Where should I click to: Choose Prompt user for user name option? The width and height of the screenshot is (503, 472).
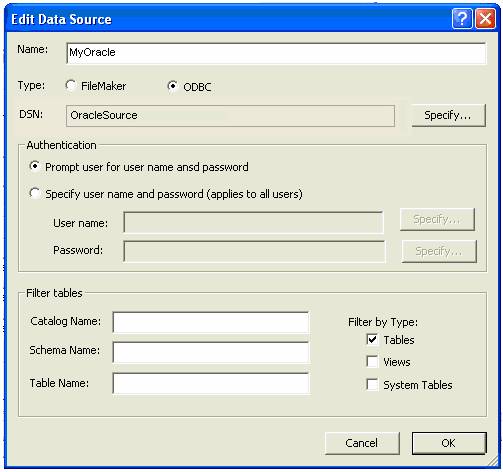point(35,166)
